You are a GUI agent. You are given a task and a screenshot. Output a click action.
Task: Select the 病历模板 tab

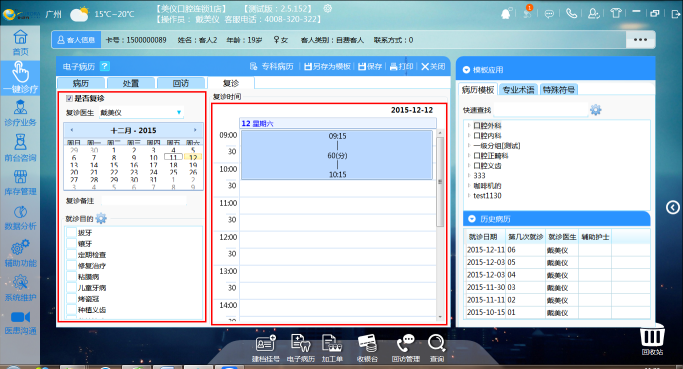[x=478, y=90]
